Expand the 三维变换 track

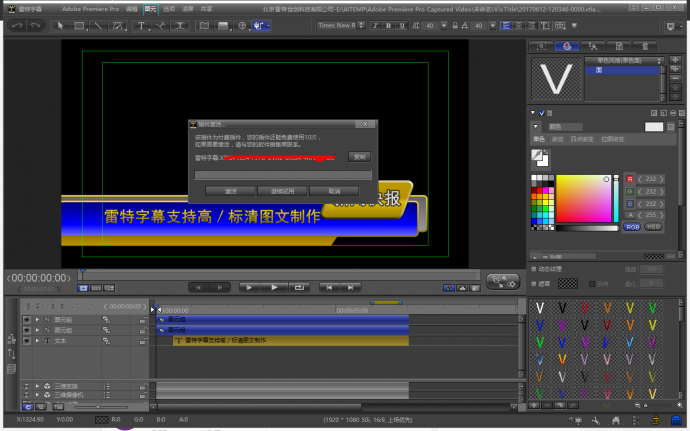(x=37, y=385)
